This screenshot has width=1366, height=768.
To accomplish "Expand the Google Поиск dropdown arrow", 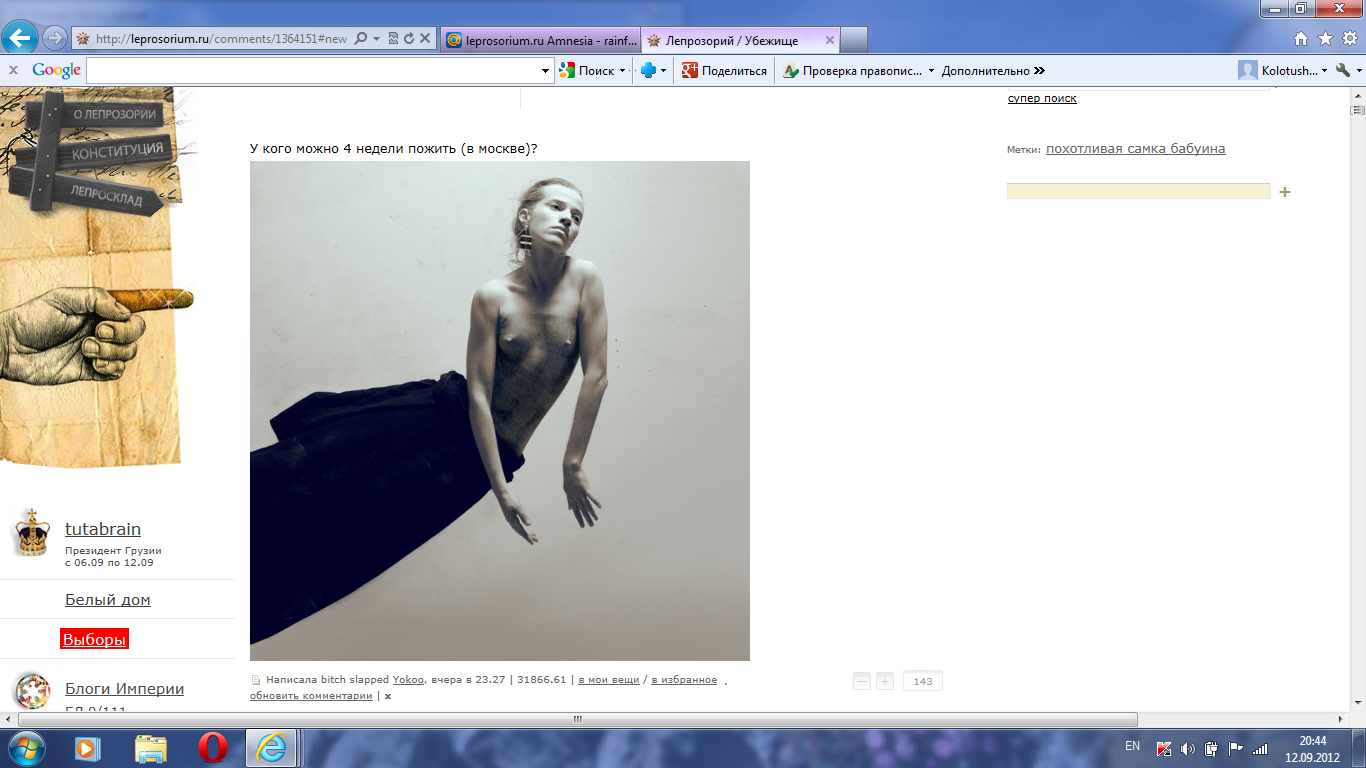I will 622,71.
